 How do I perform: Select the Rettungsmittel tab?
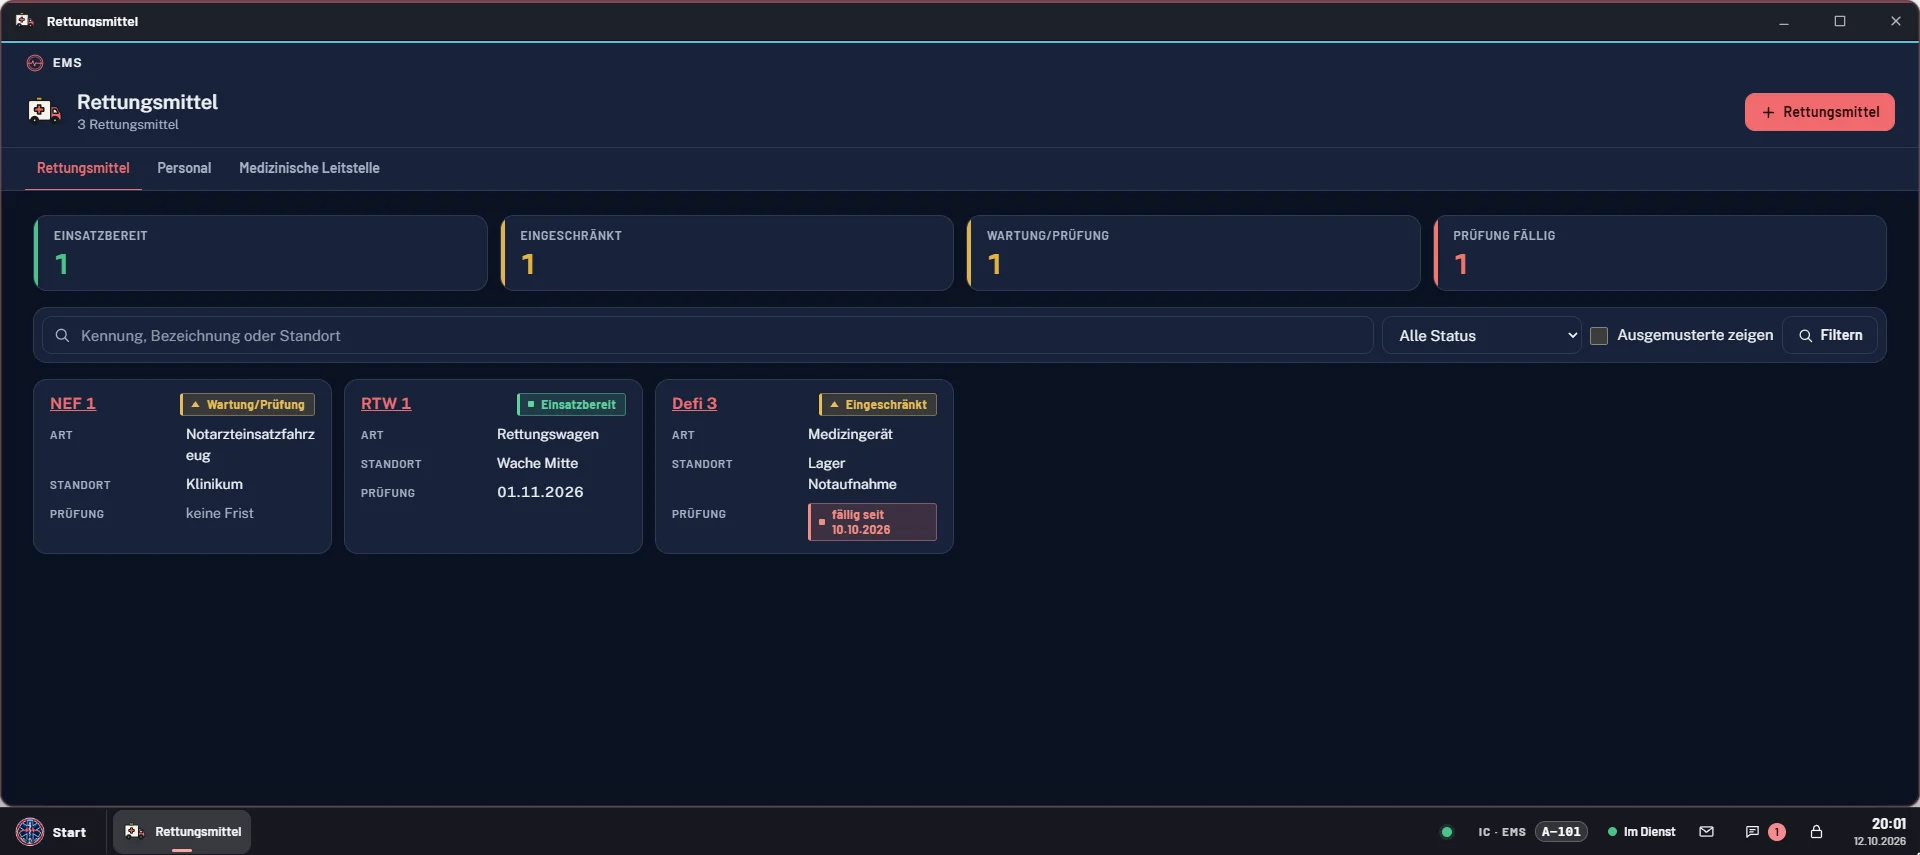coord(83,168)
